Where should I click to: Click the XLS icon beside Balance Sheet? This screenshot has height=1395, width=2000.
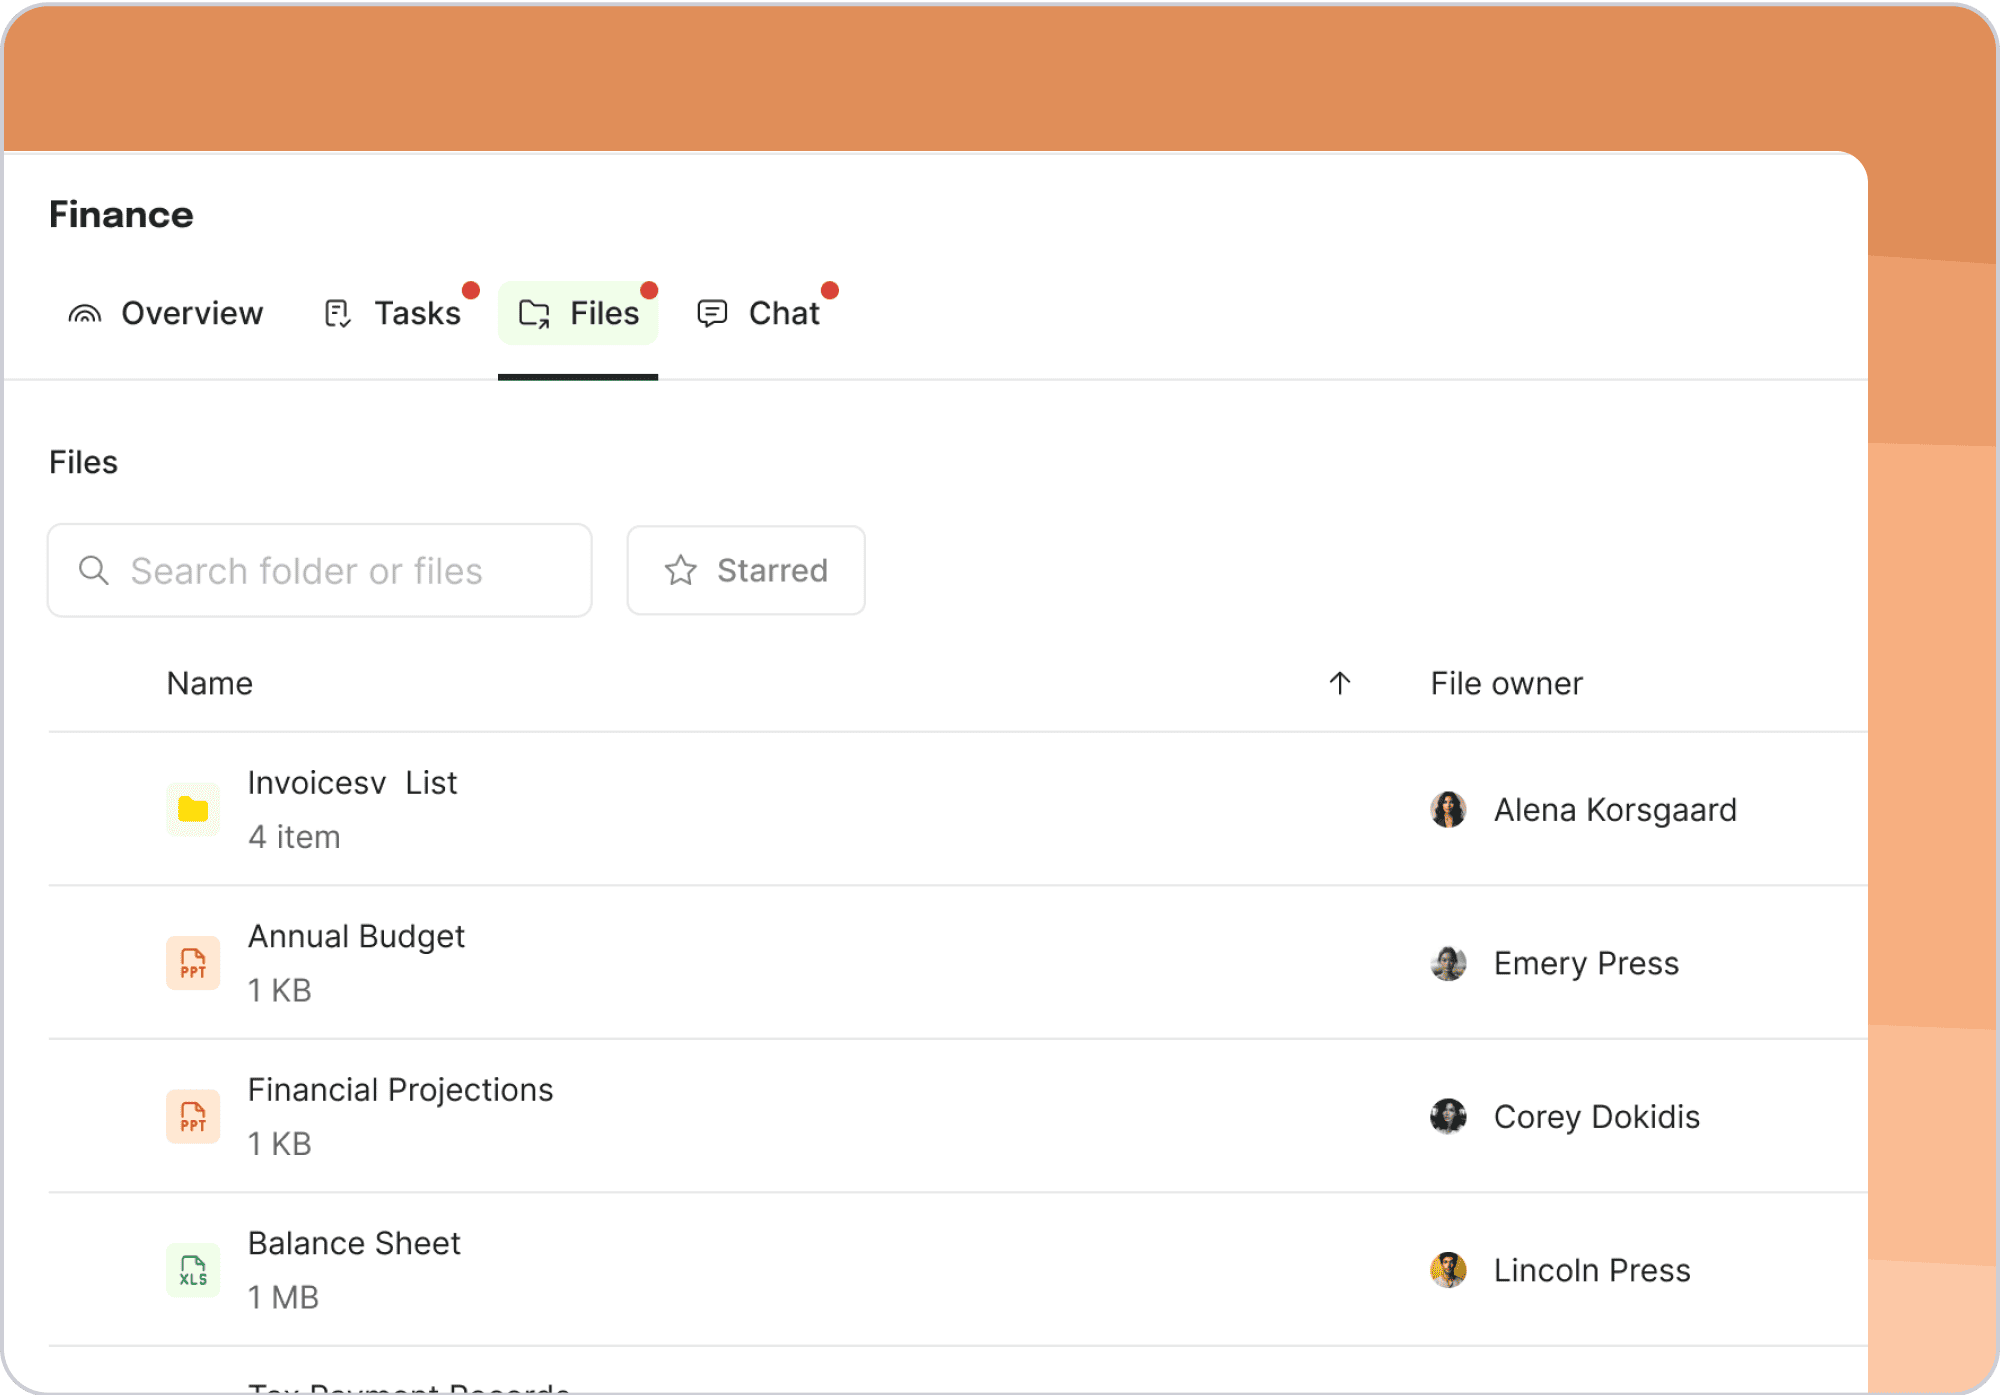click(x=192, y=1271)
